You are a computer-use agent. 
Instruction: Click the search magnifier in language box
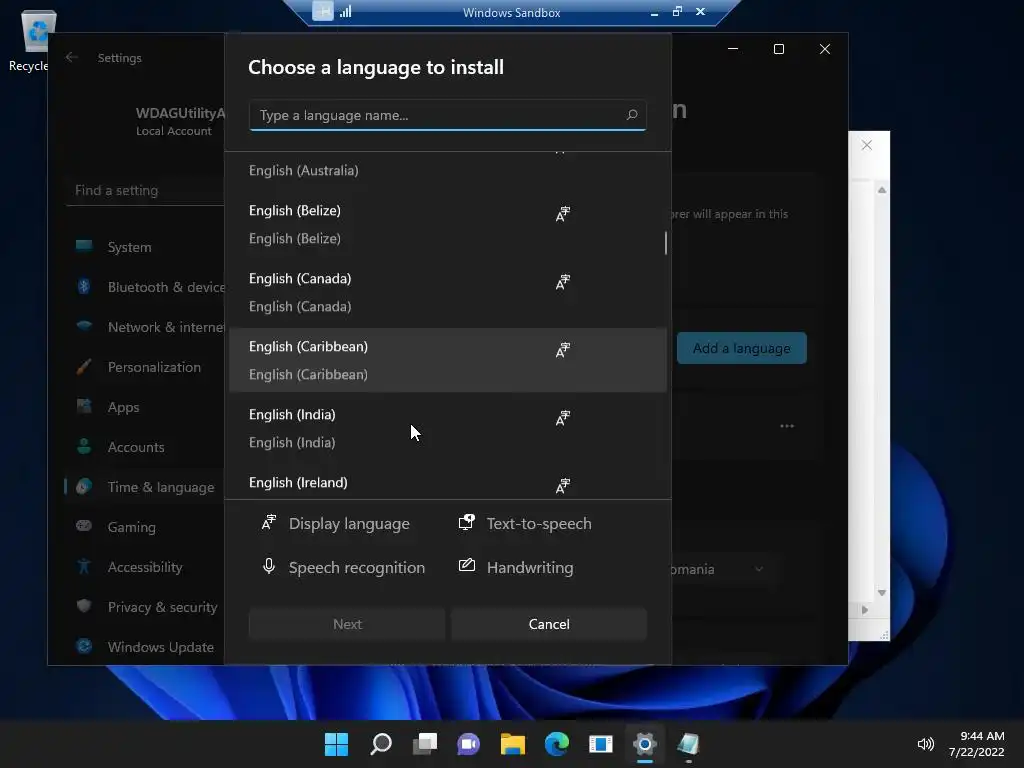tap(632, 115)
